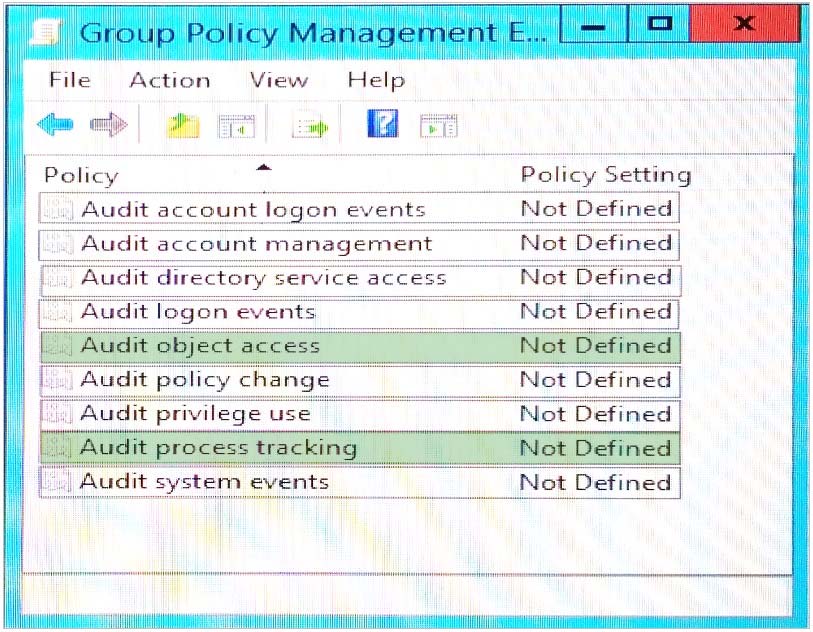Click icon beside Audit object access

click(58, 346)
